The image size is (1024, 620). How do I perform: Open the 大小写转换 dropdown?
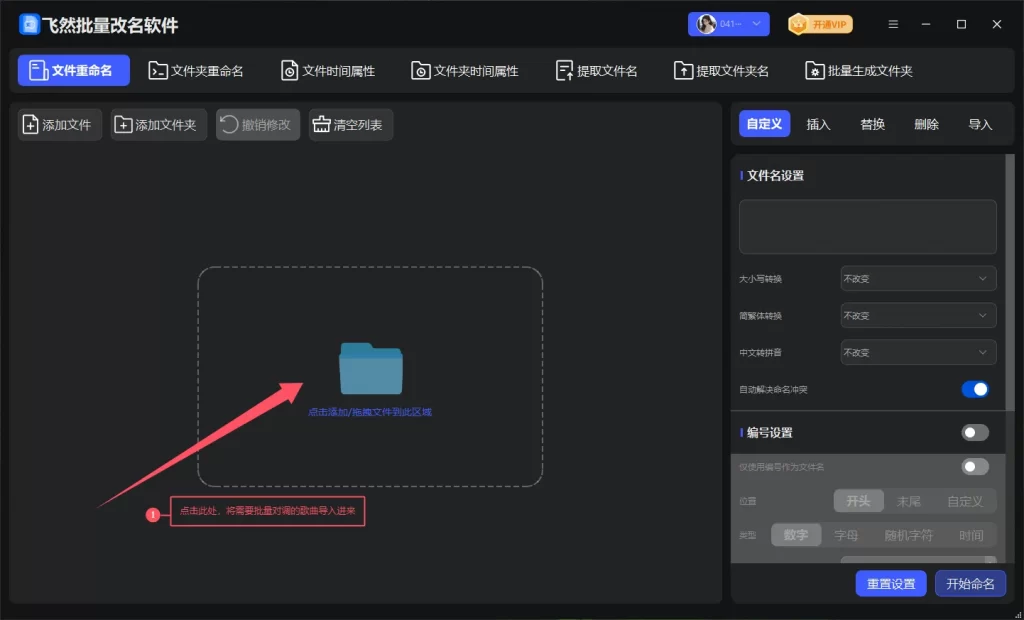pos(918,278)
